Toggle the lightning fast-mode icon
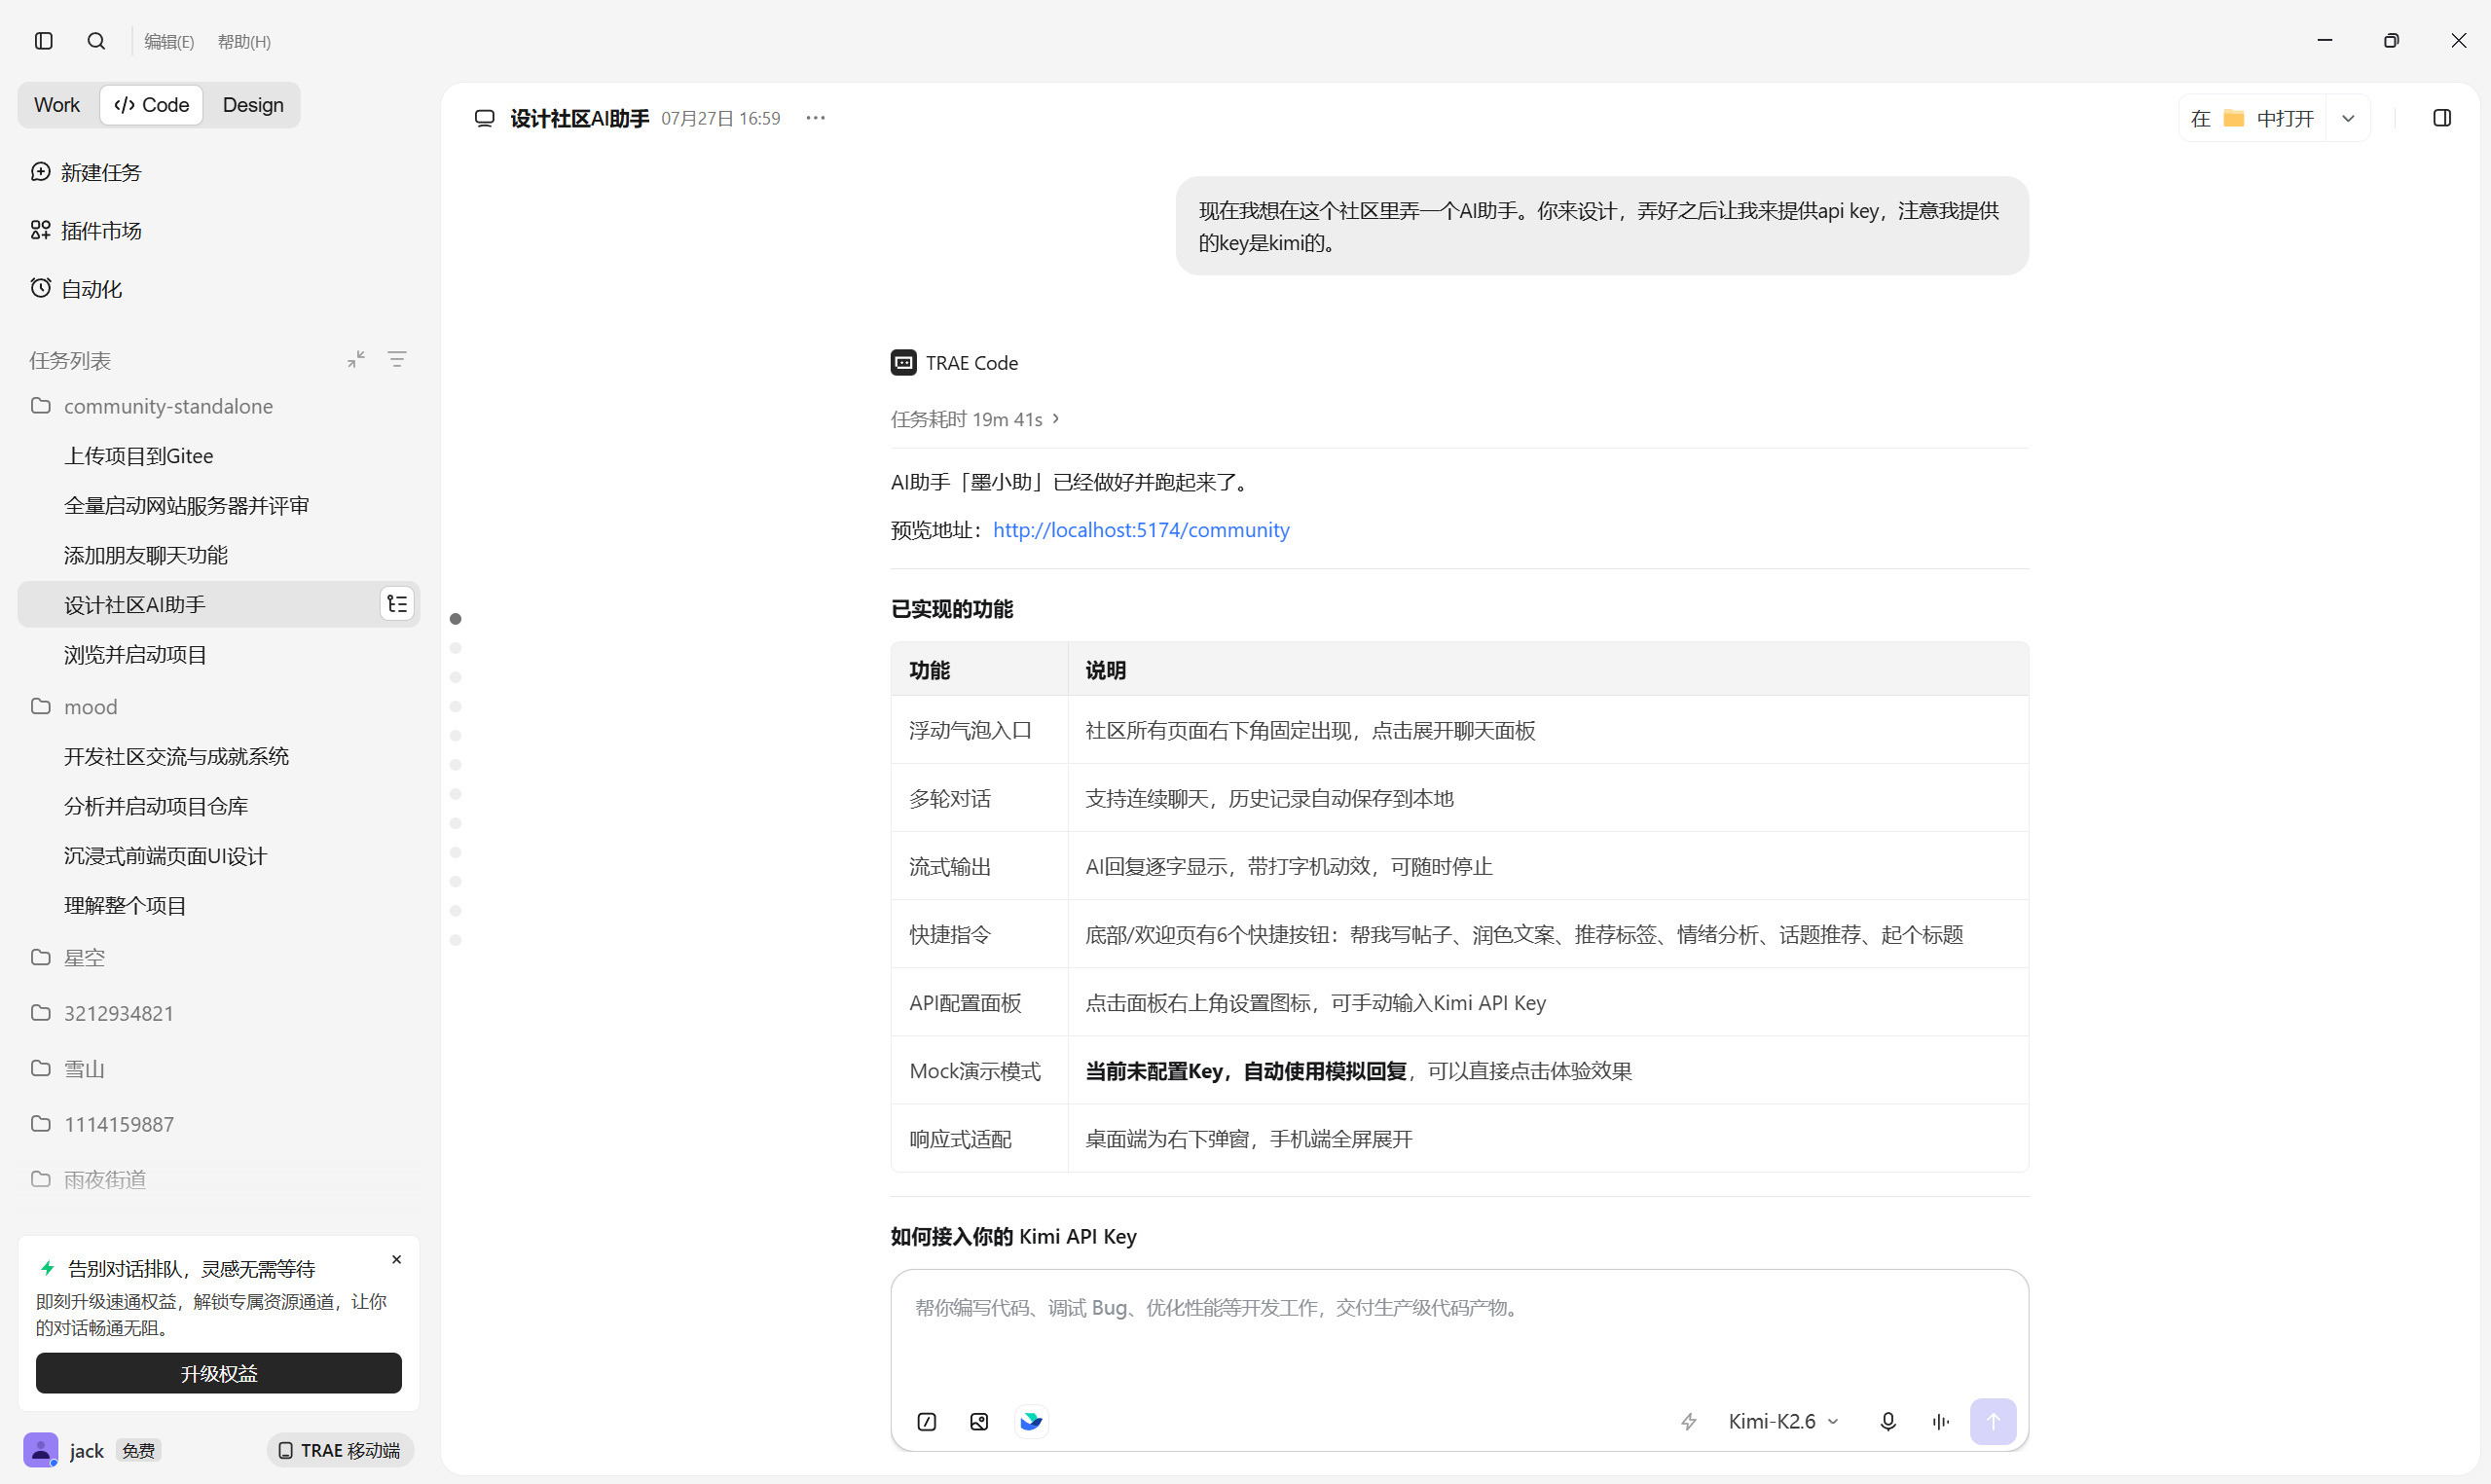This screenshot has width=2491, height=1484. [1689, 1422]
